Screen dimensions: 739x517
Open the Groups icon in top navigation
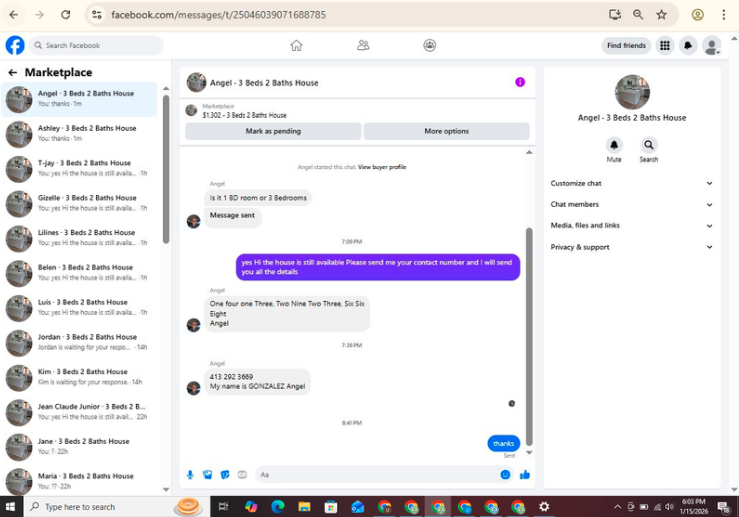[x=429, y=45]
